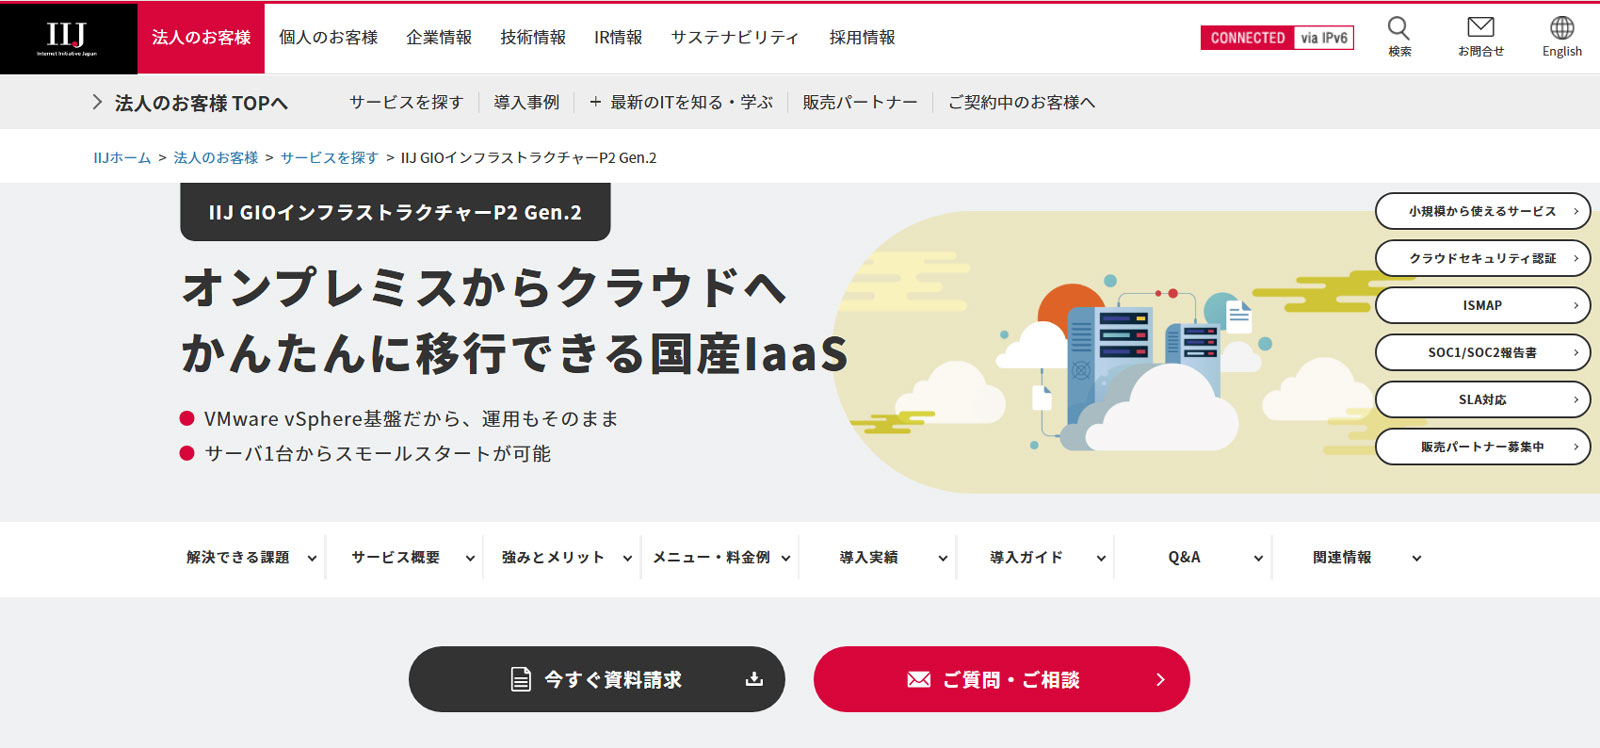Click IIJホーム breadcrumb link

click(122, 158)
